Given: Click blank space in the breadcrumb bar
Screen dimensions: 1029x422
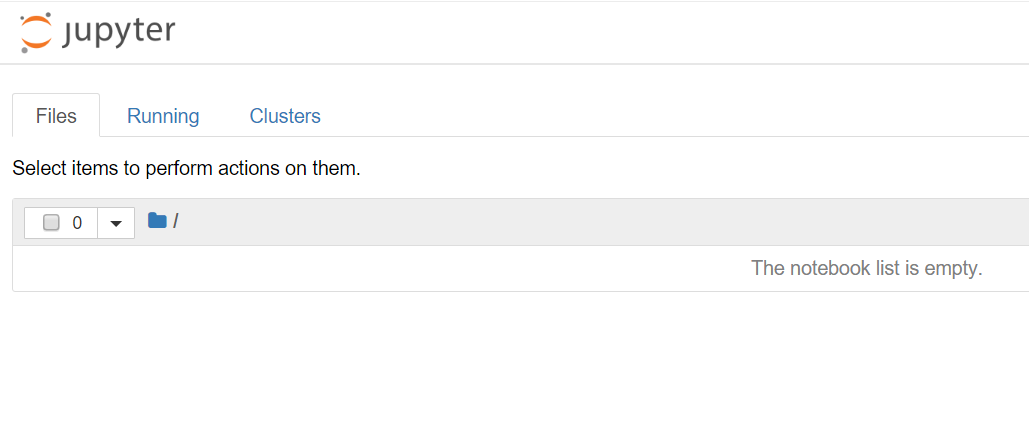Looking at the screenshot, I should tap(600, 221).
